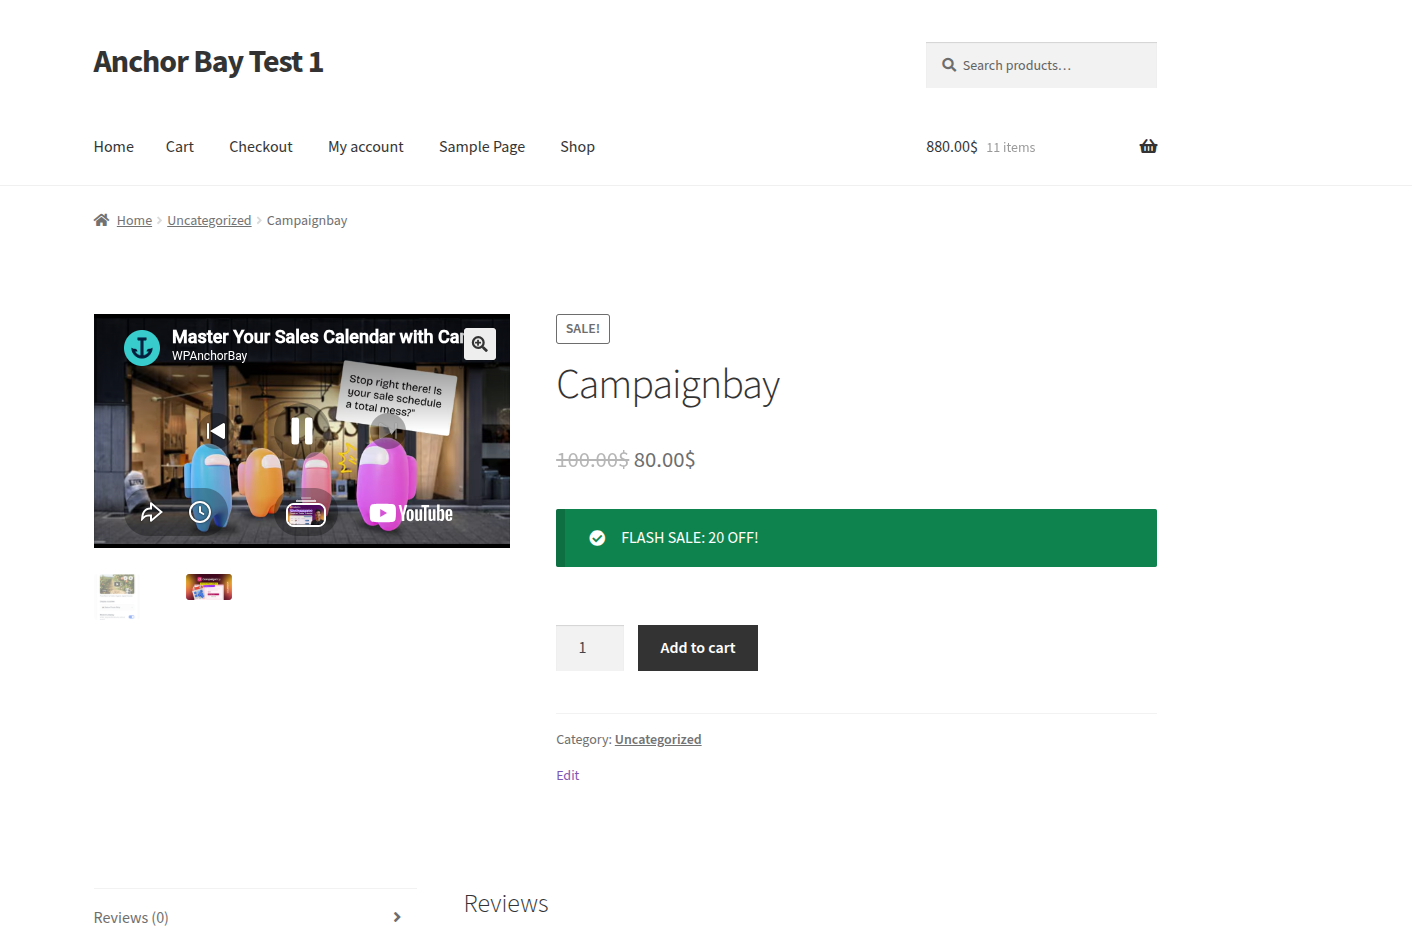
Task: Click the previous-track icon in the video player
Action: tap(215, 430)
